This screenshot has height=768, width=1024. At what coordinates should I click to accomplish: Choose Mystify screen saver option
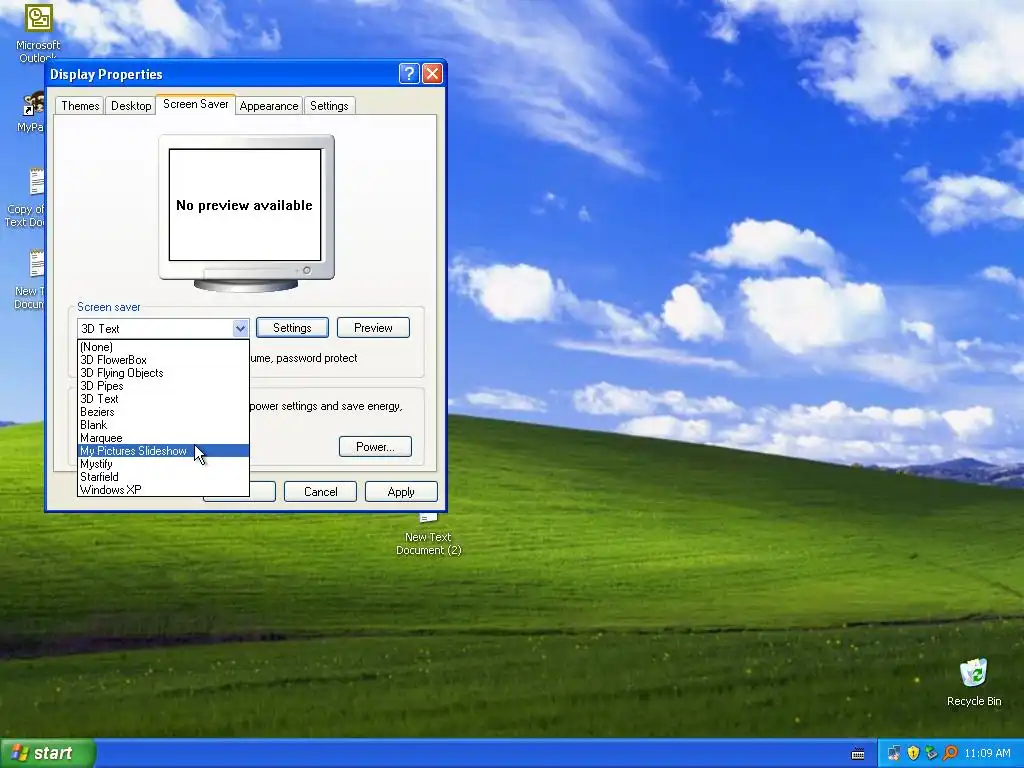(163, 464)
